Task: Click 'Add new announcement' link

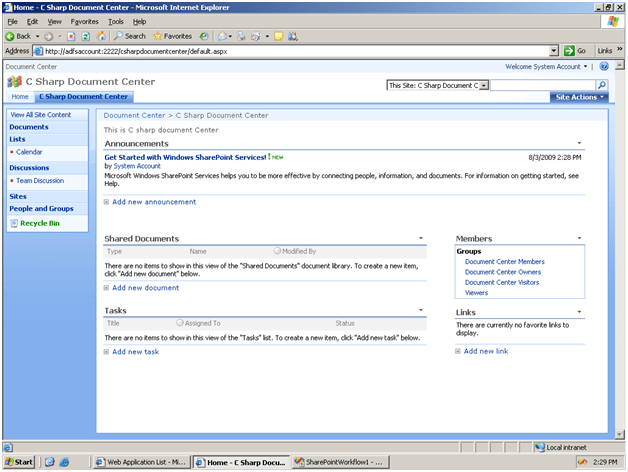Action: click(x=153, y=202)
